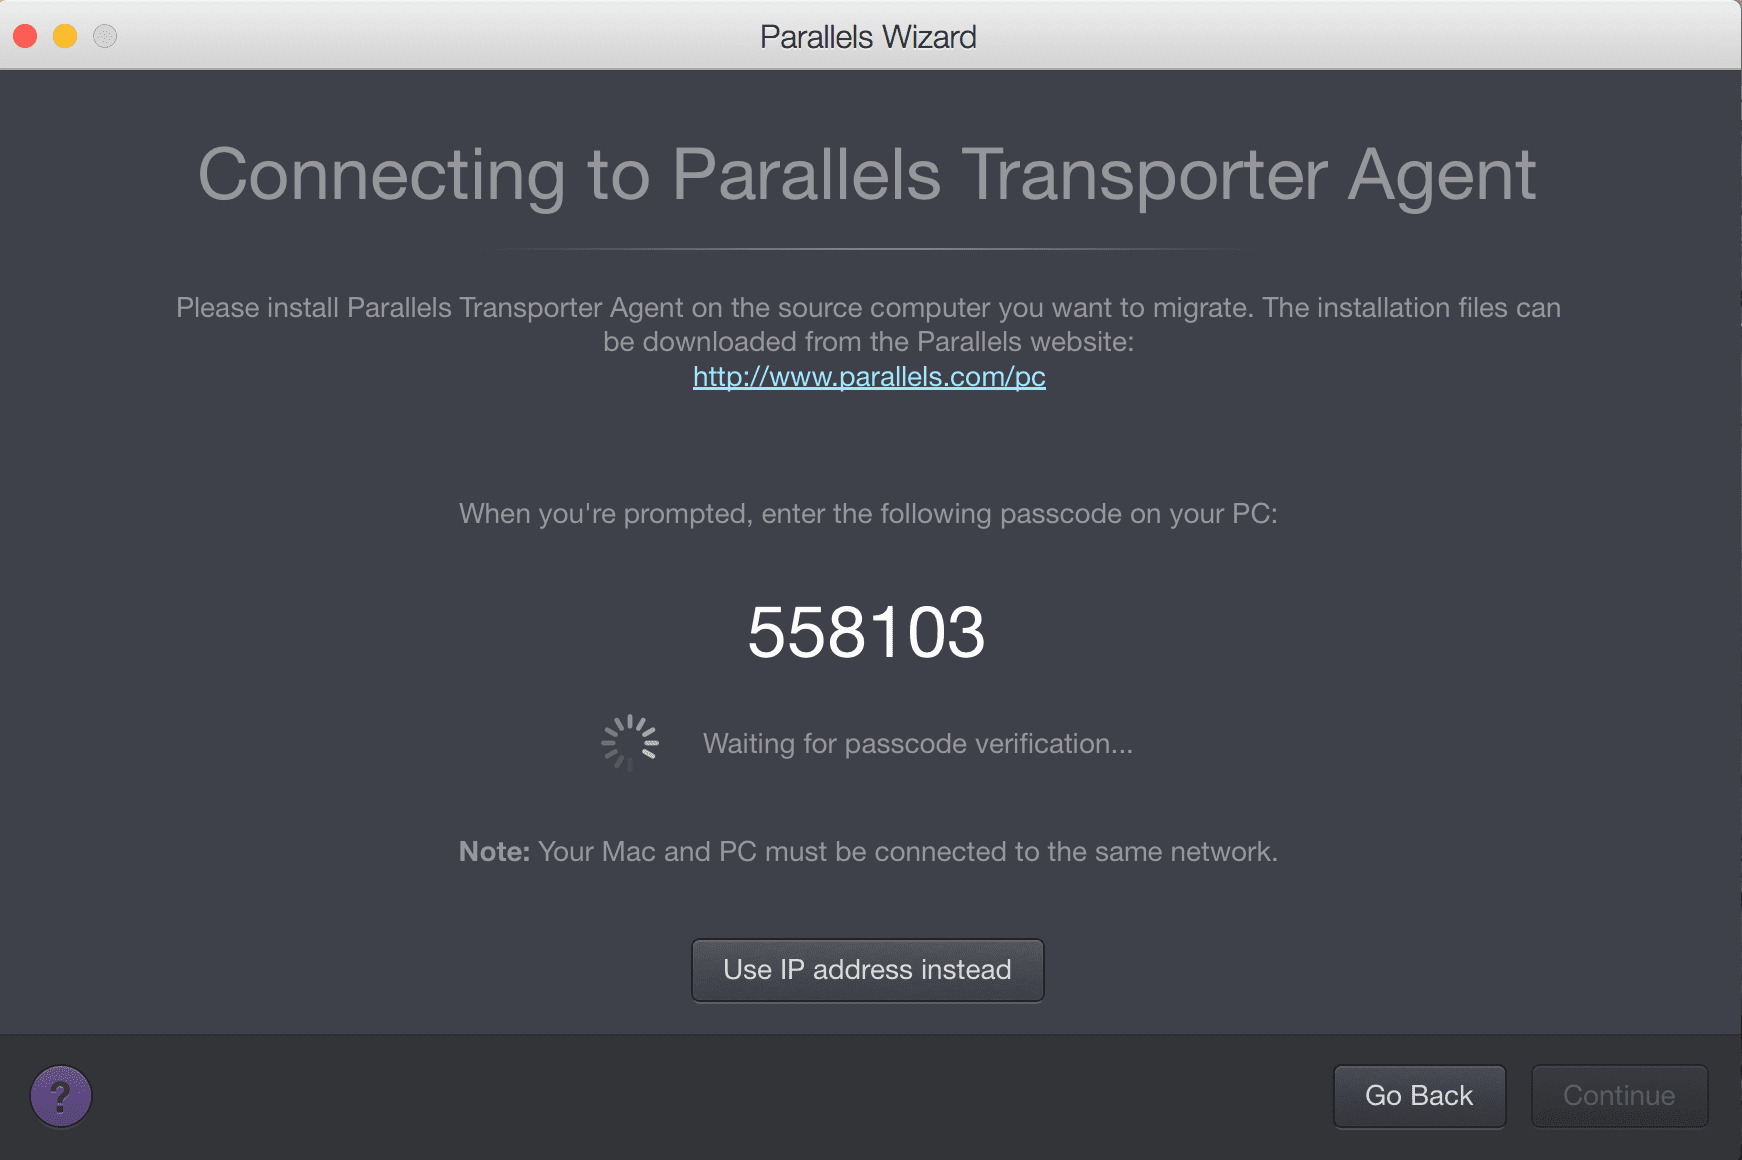Click the divider line under the heading
Image resolution: width=1742 pixels, height=1160 pixels.
pos(868,248)
